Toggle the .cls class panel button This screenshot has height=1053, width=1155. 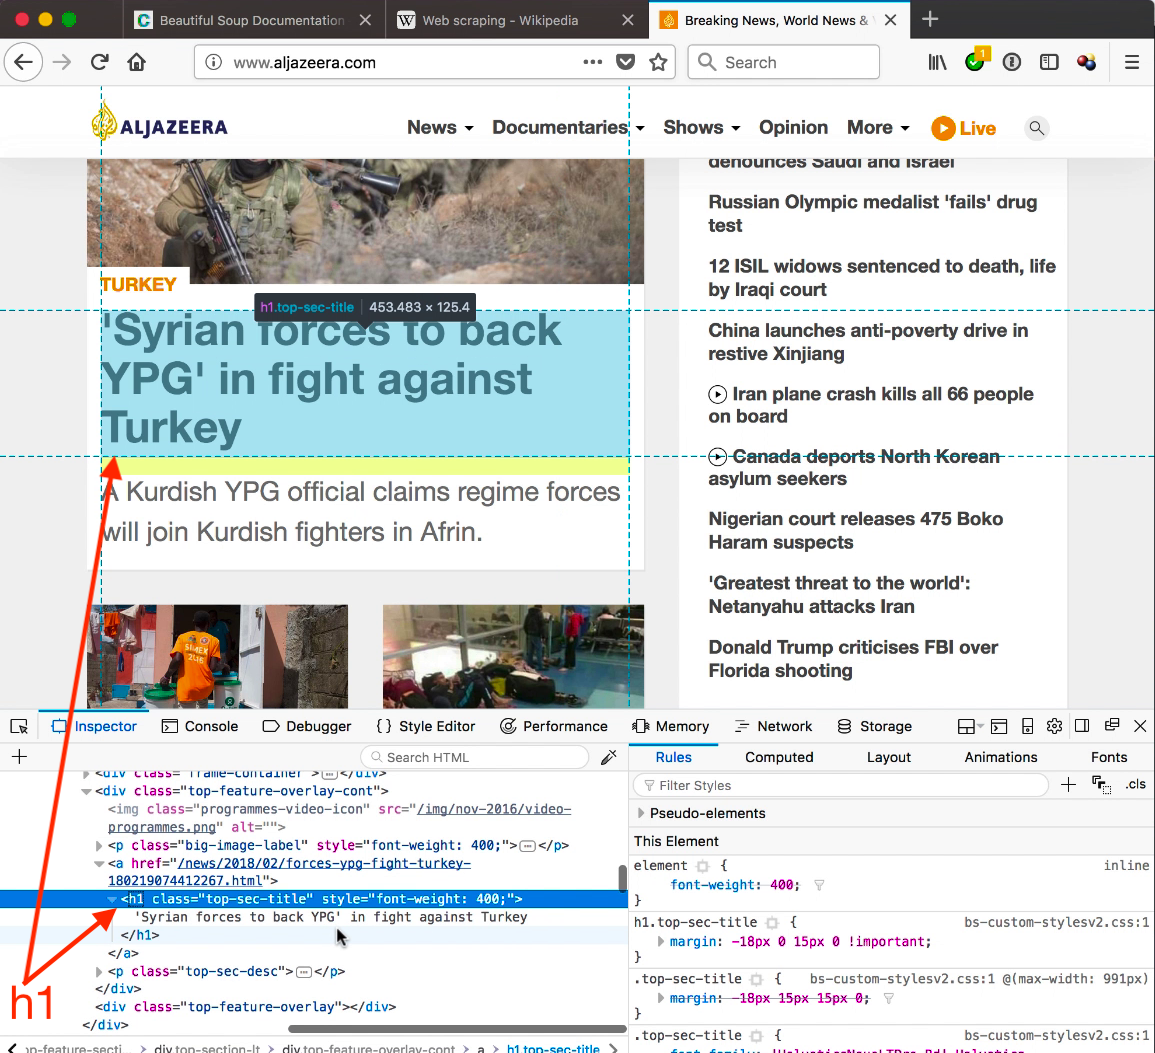(1136, 785)
